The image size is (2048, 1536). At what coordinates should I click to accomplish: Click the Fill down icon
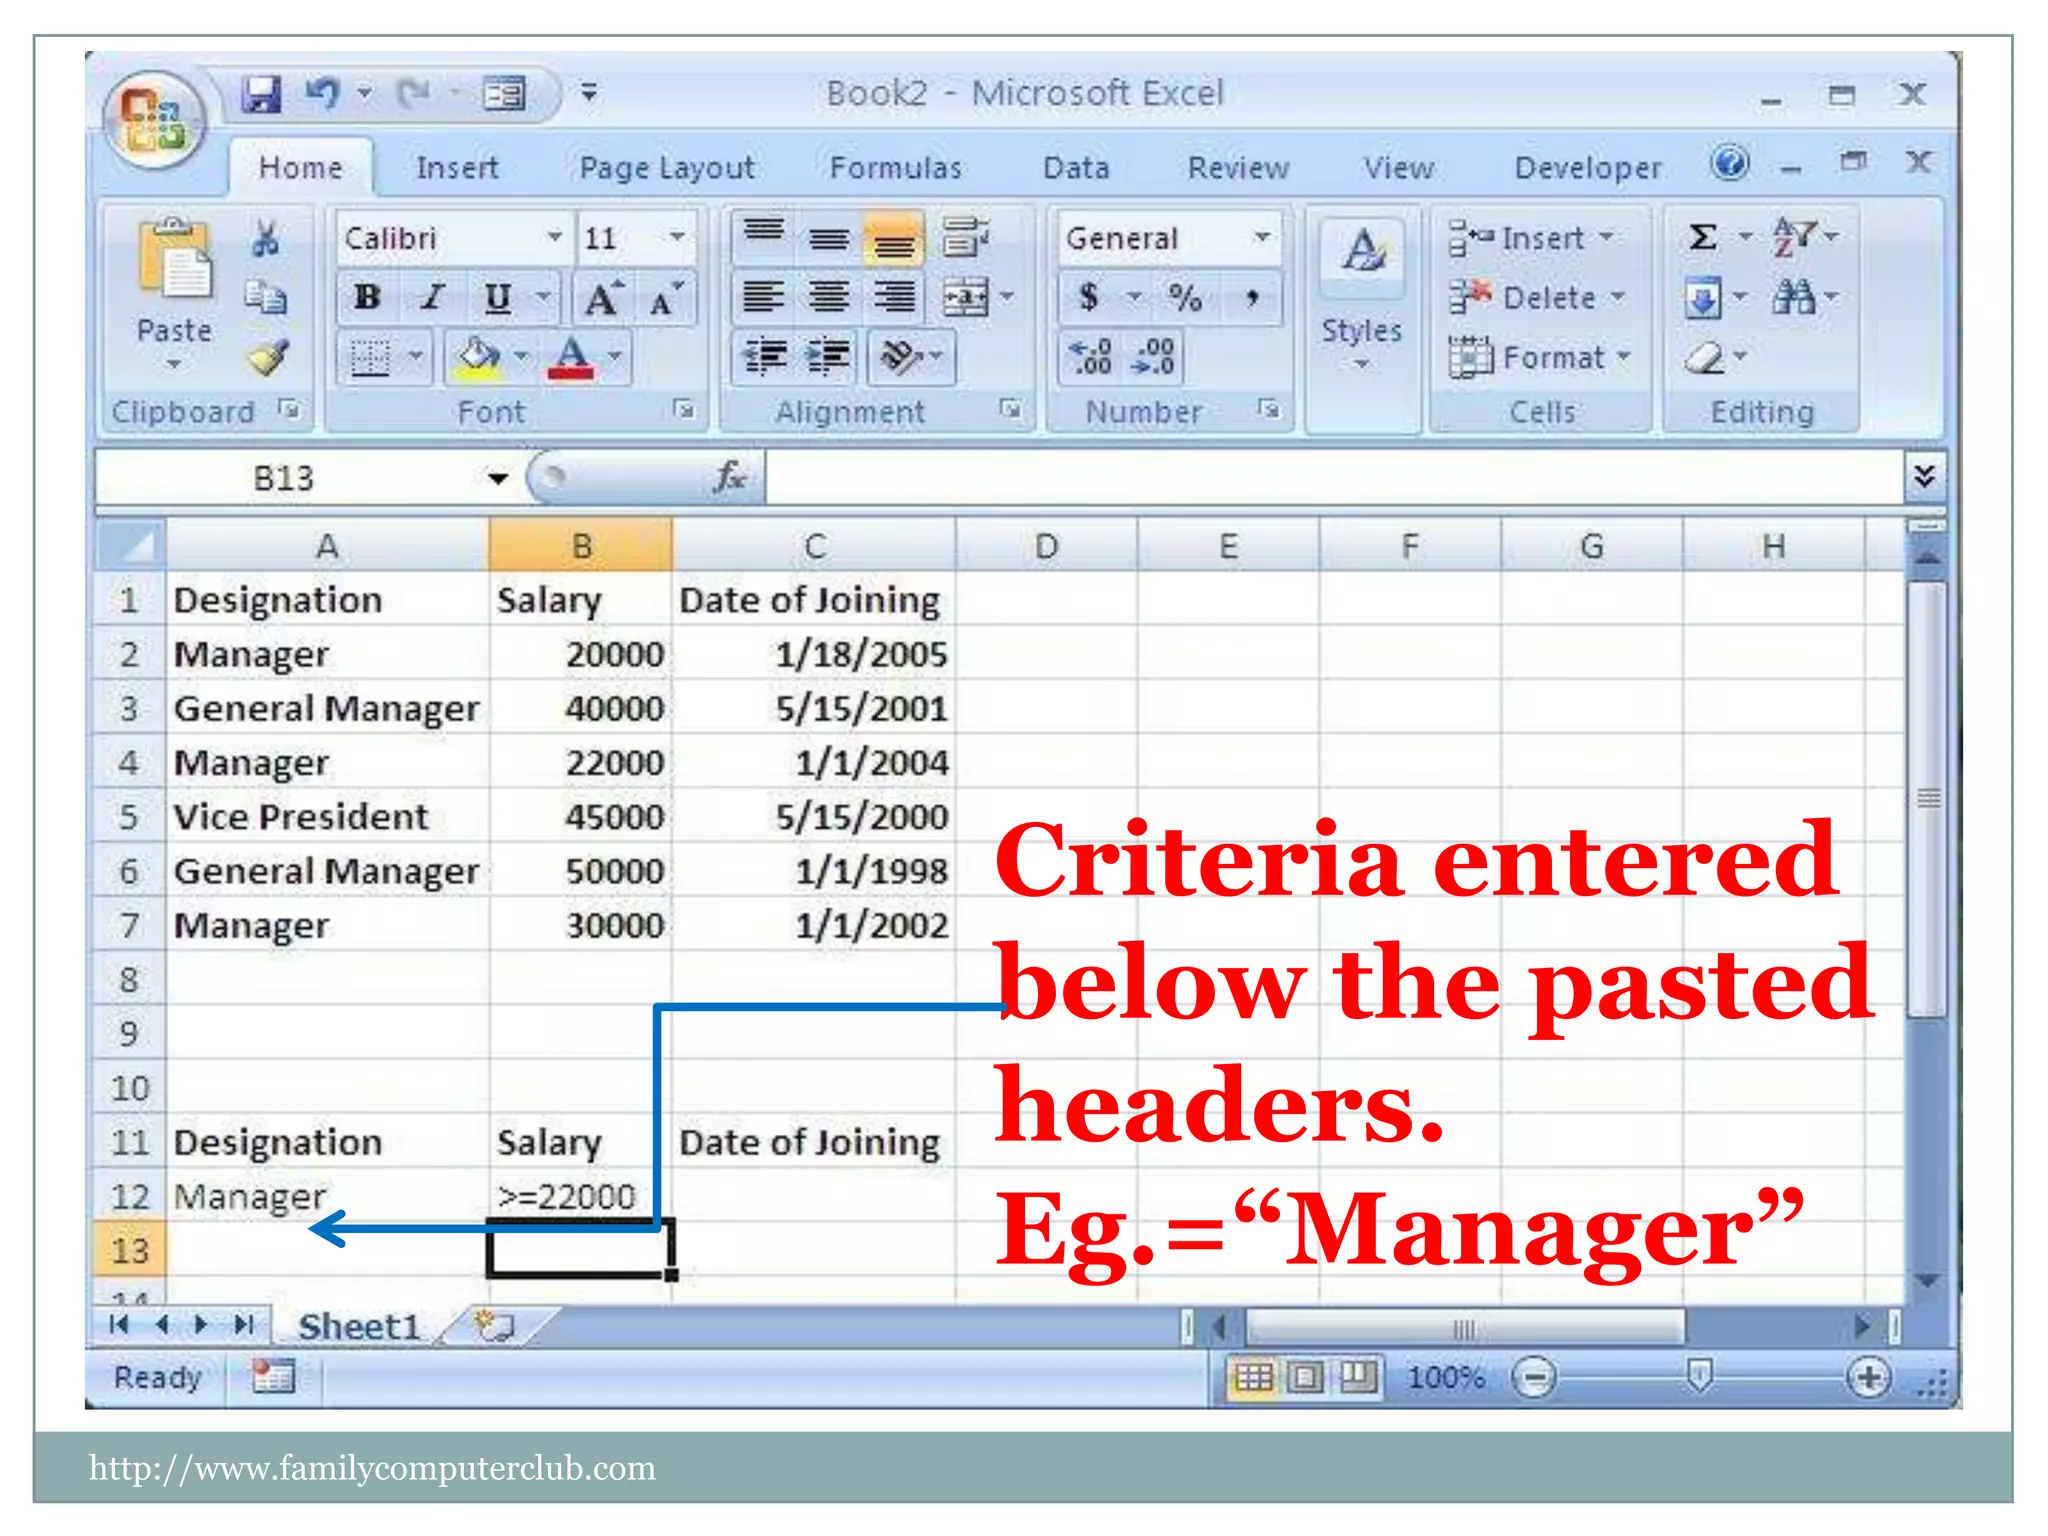tap(1704, 298)
